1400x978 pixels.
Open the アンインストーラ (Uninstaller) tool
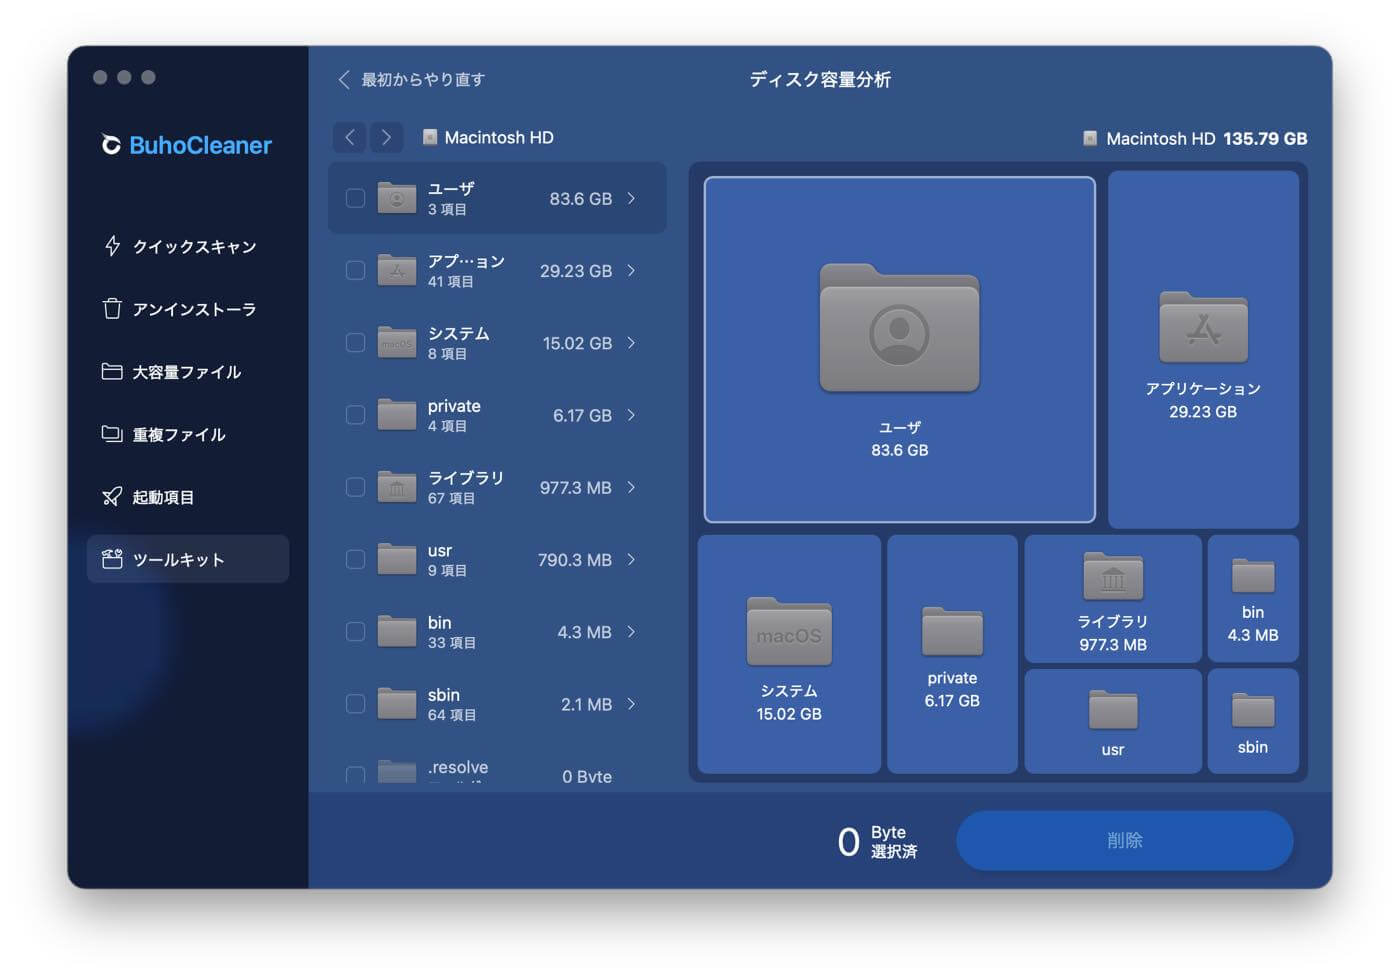pyautogui.click(x=190, y=309)
